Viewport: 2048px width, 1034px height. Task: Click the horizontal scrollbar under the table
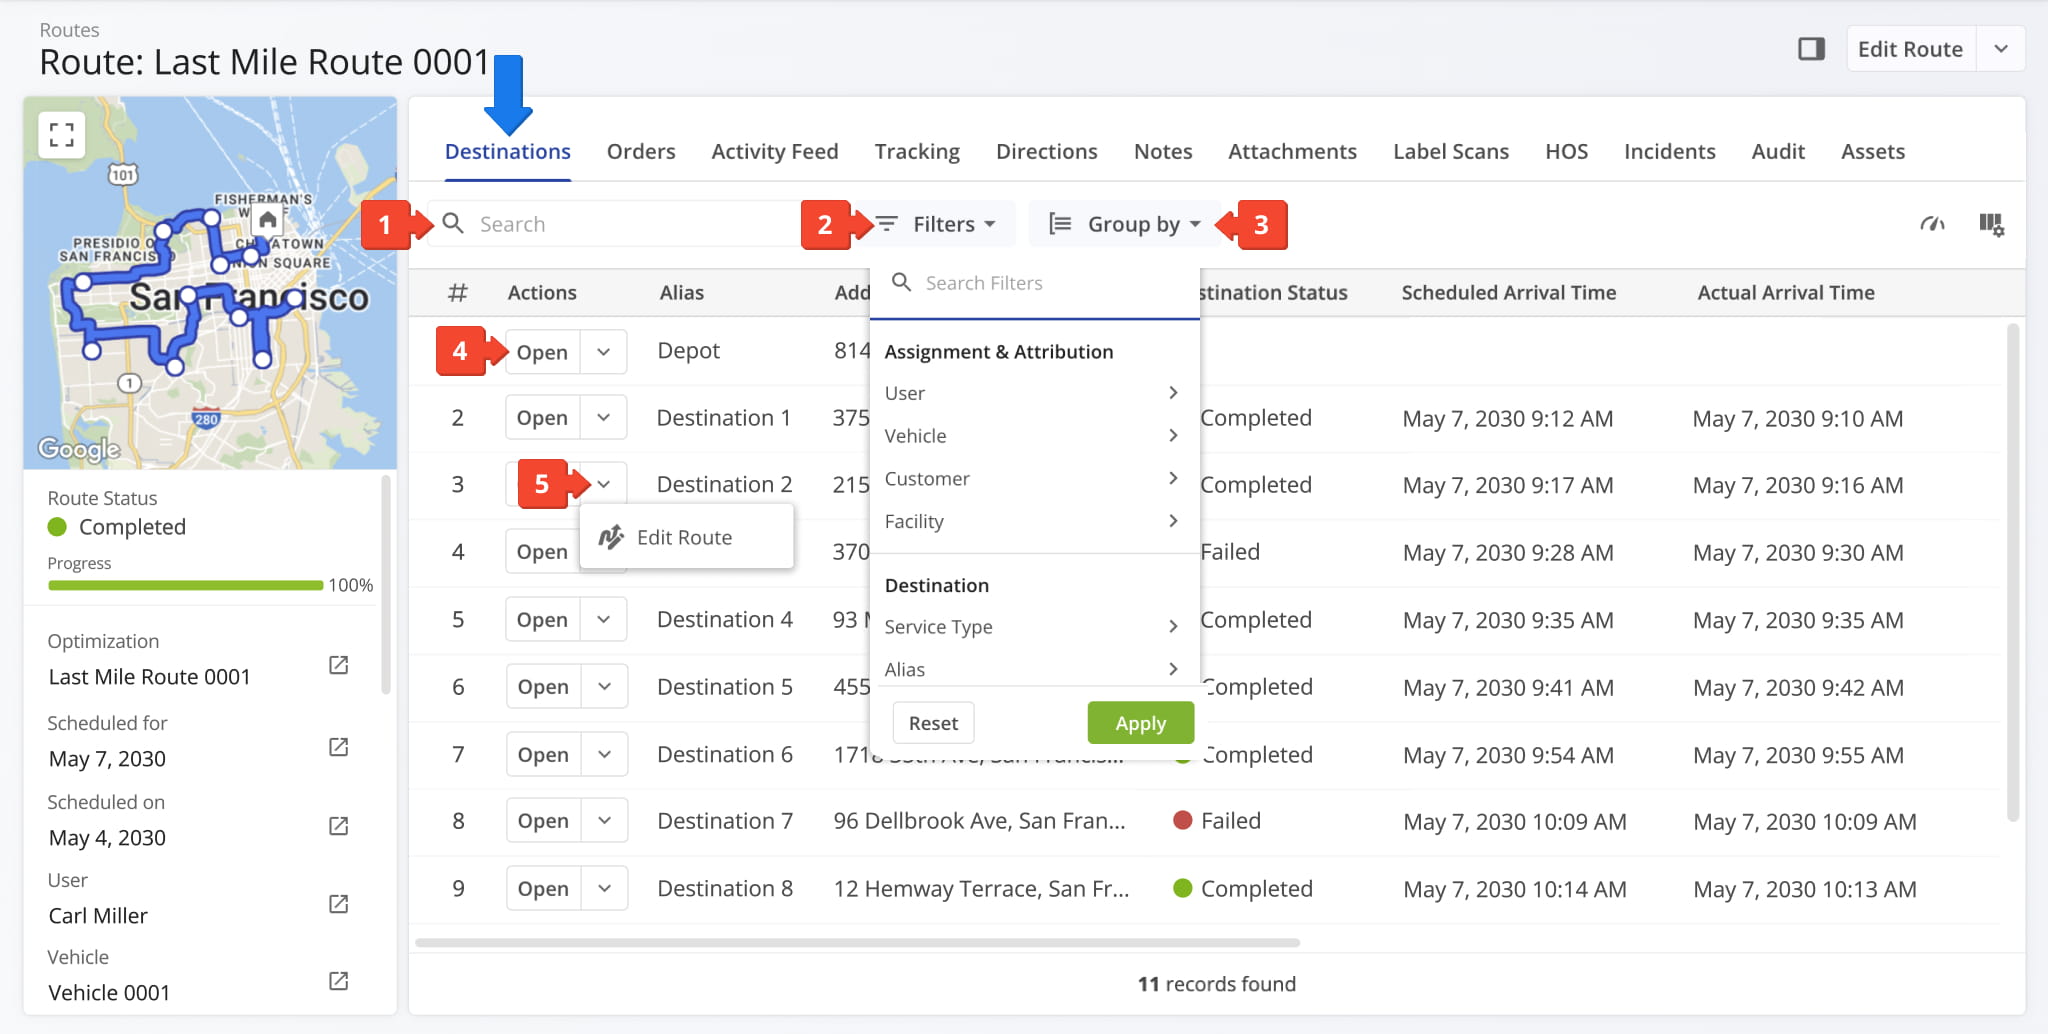pyautogui.click(x=857, y=942)
